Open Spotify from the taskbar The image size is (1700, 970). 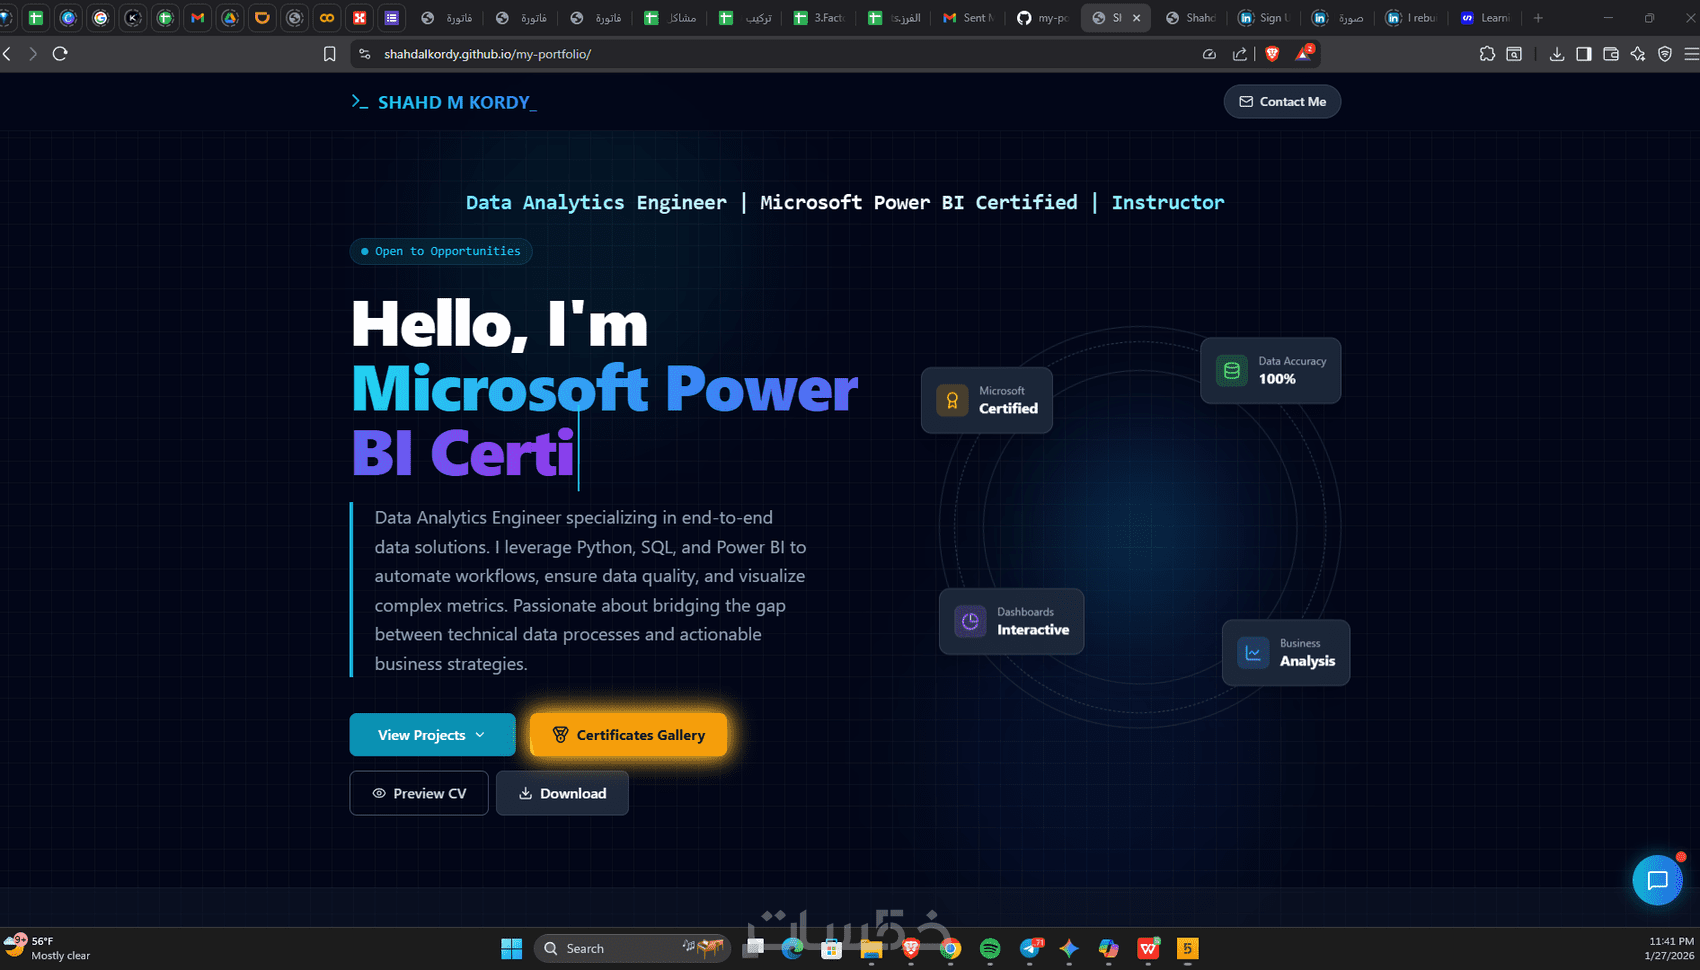click(x=990, y=948)
